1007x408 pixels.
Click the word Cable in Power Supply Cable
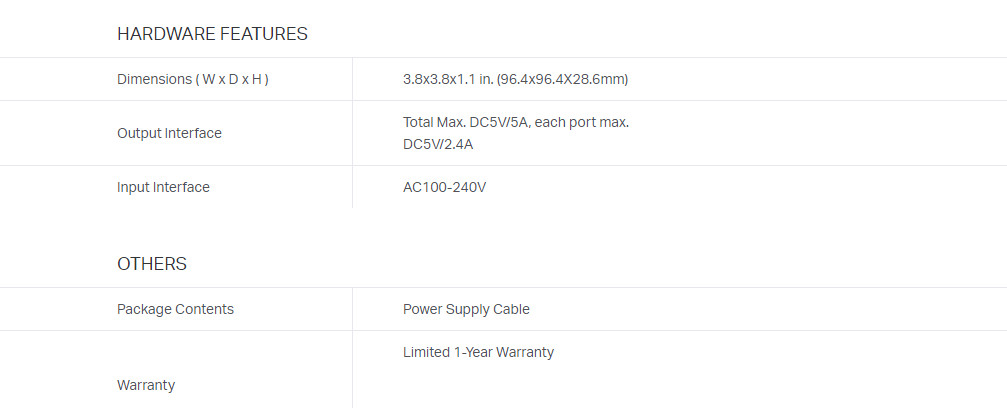(512, 310)
